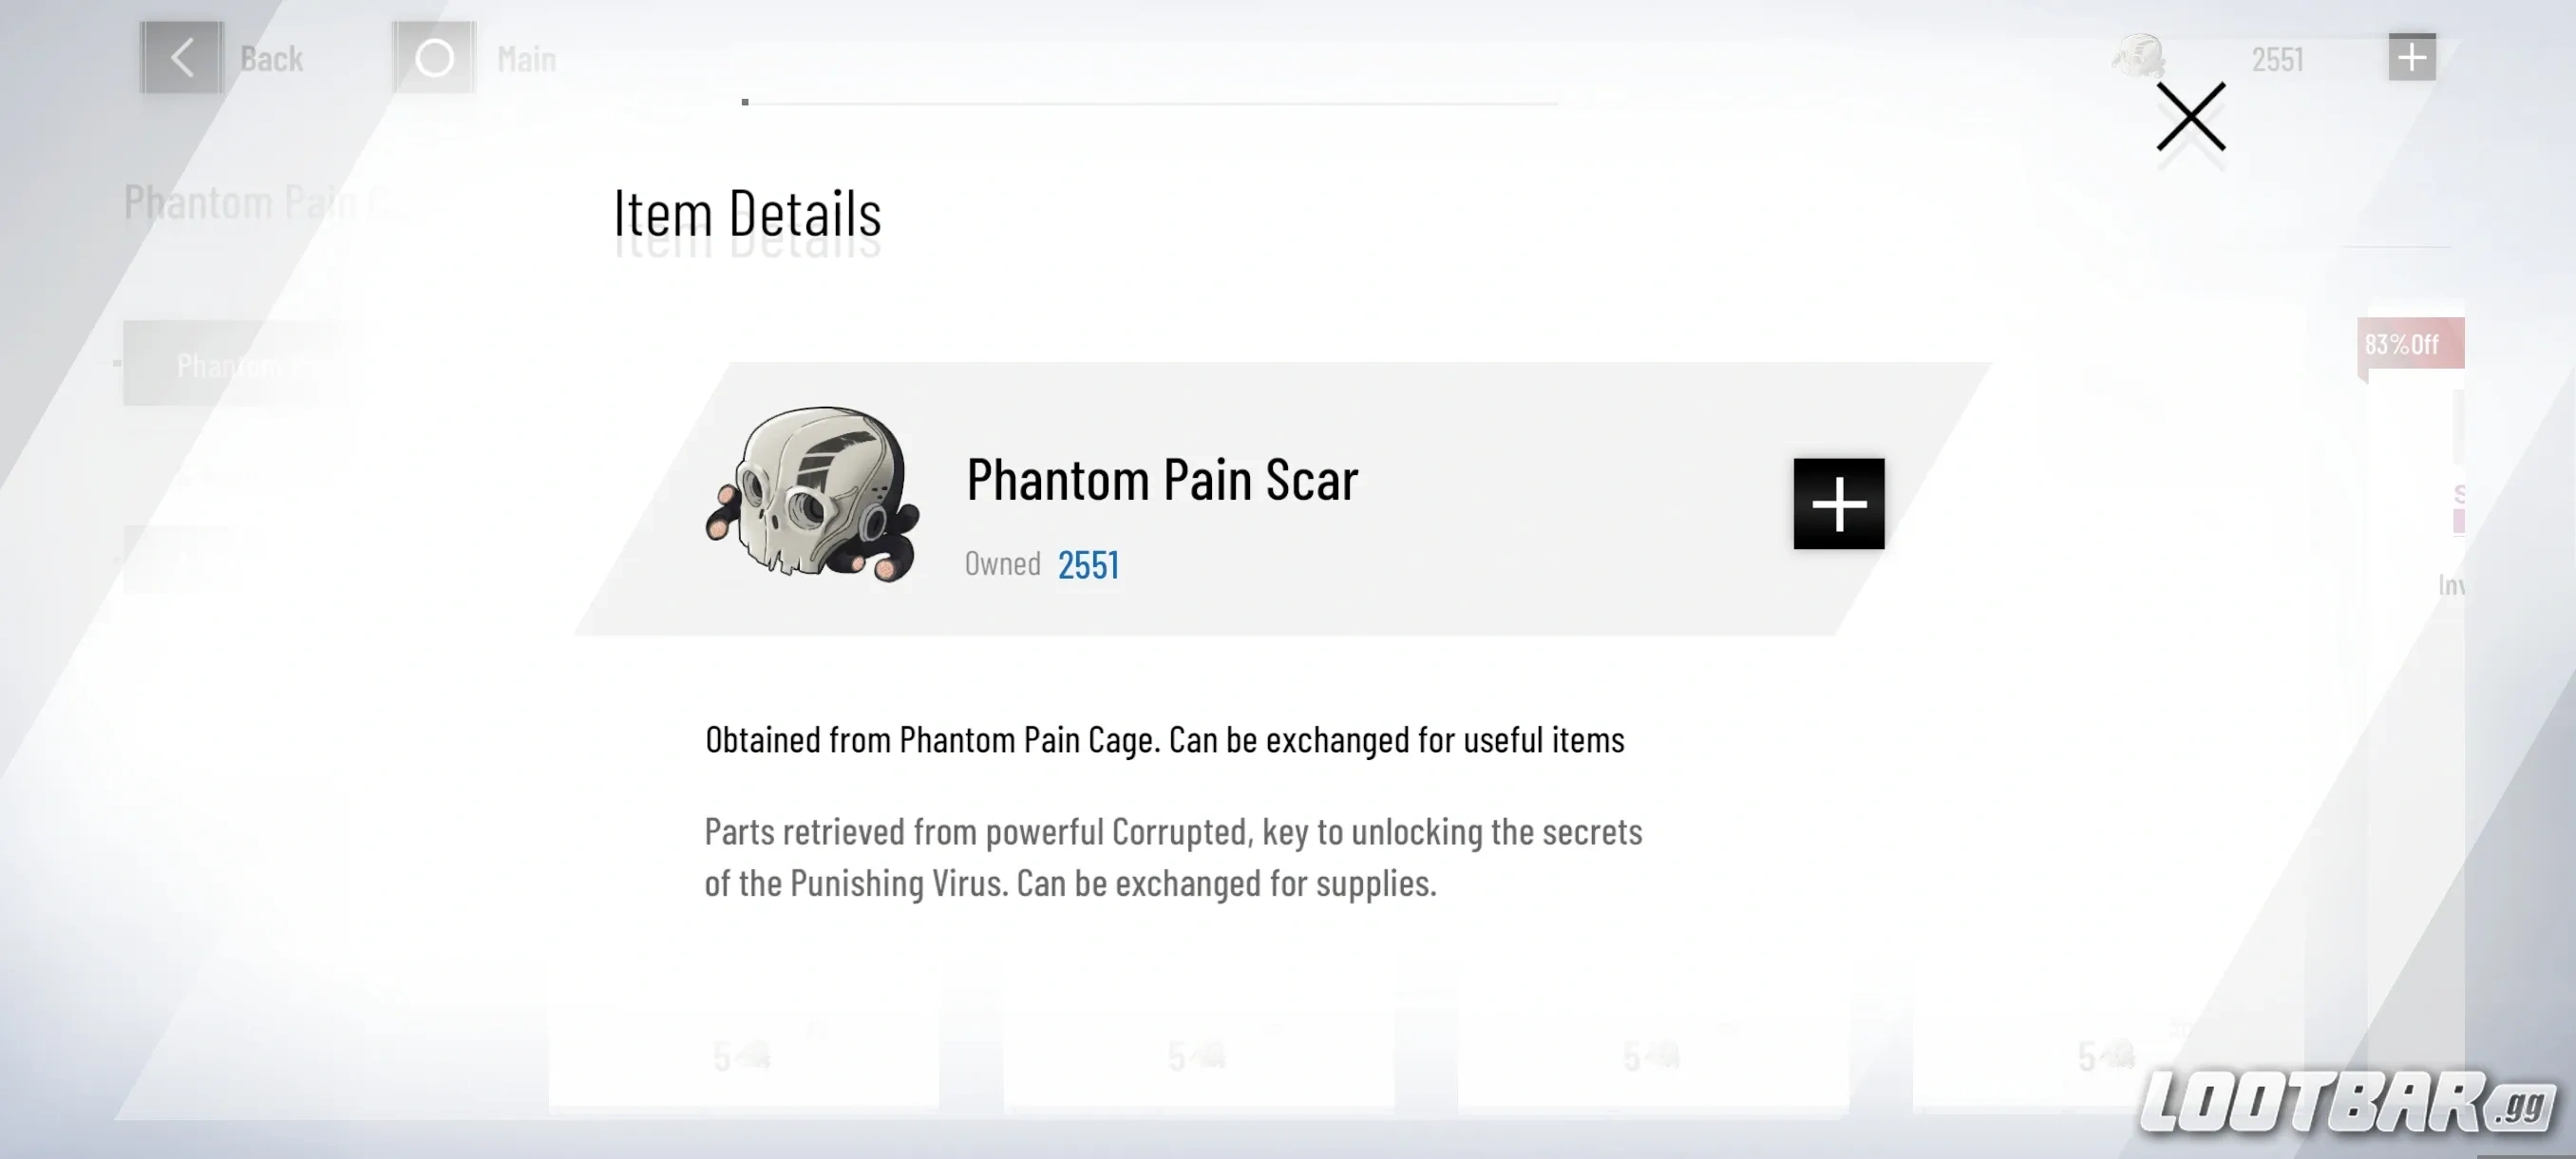Click the Back arrow icon

(181, 57)
